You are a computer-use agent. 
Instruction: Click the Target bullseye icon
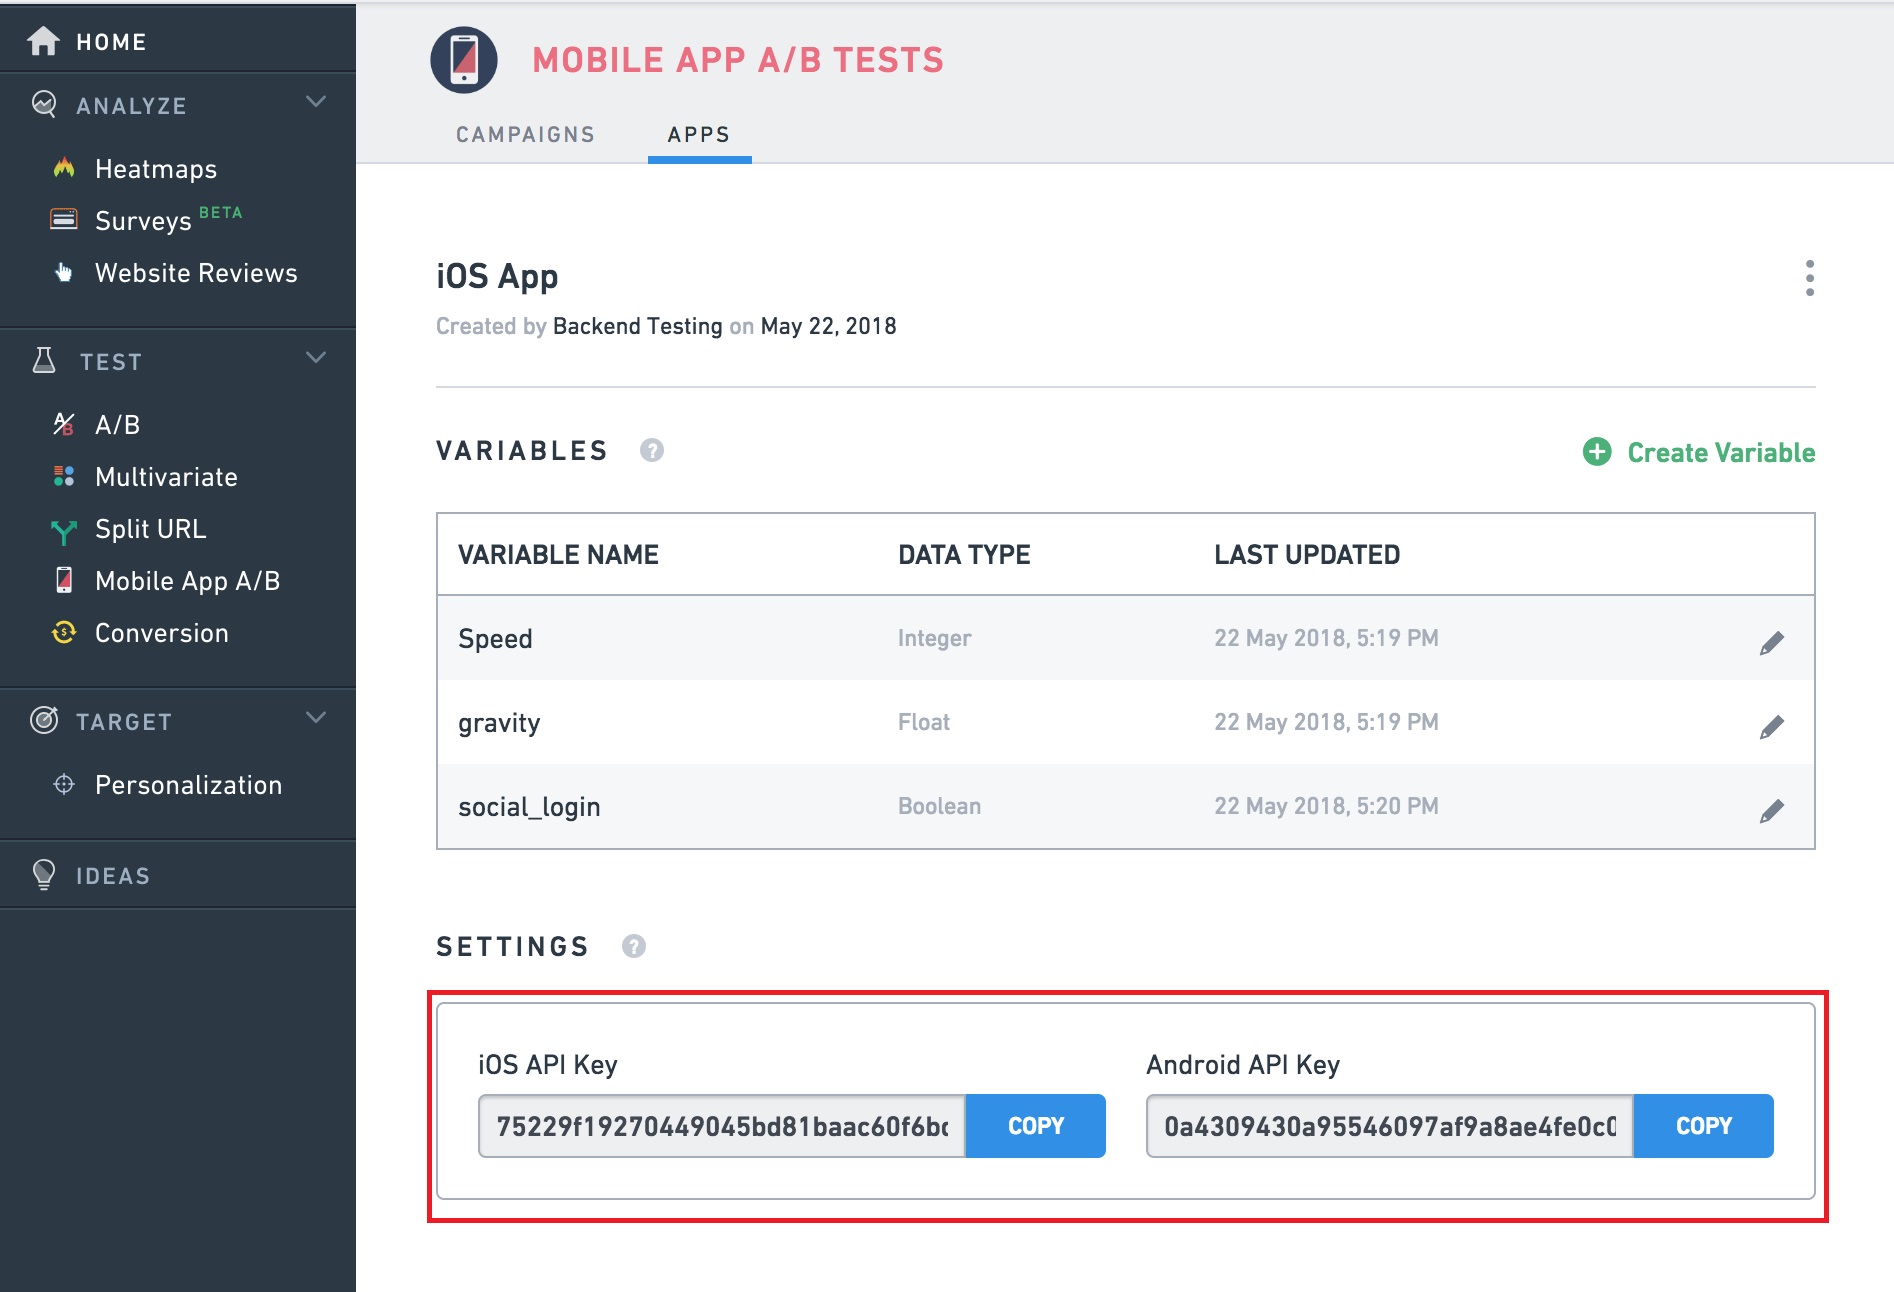tap(44, 720)
